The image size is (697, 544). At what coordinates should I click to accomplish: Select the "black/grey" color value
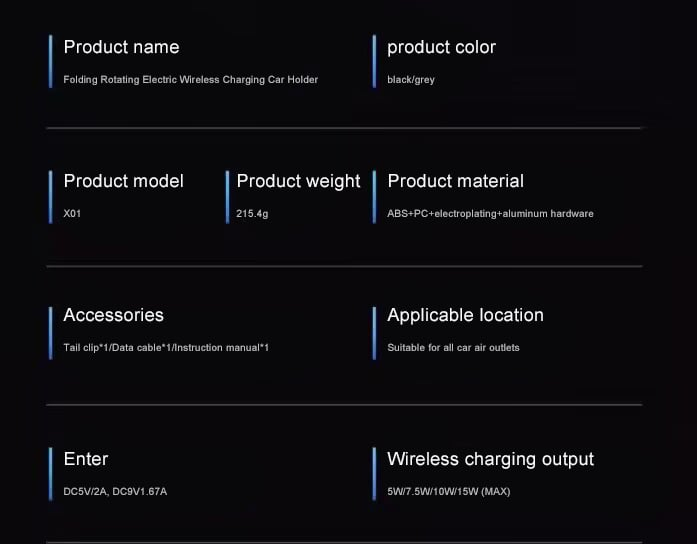point(410,80)
